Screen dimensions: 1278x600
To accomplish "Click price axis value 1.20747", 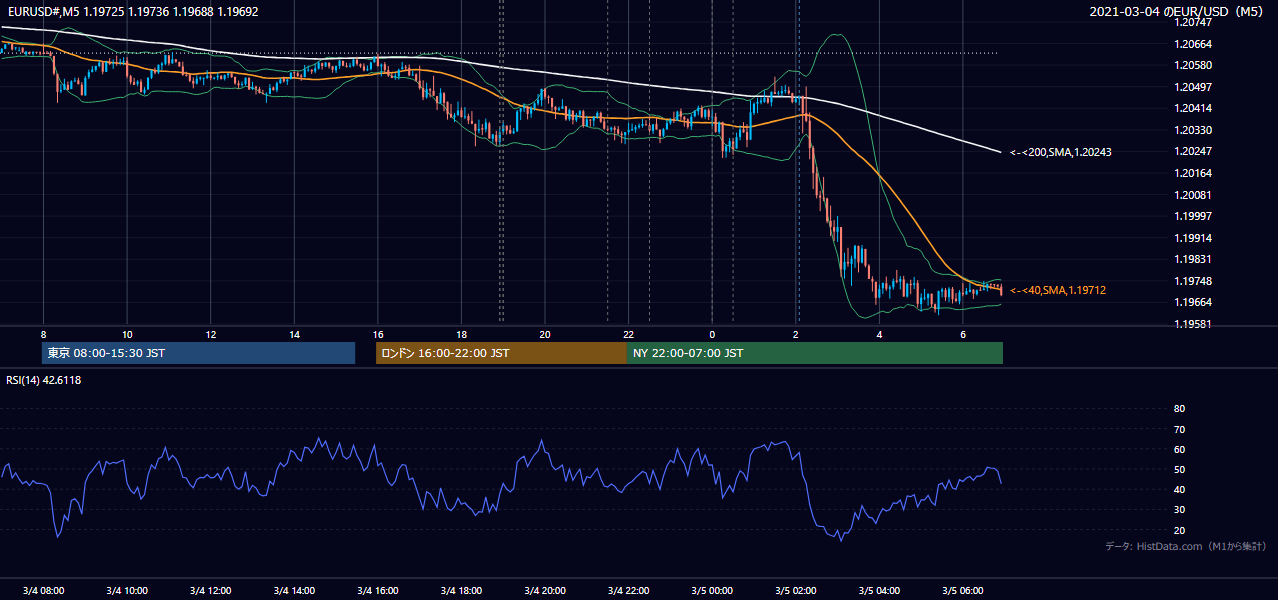I will [1192, 22].
